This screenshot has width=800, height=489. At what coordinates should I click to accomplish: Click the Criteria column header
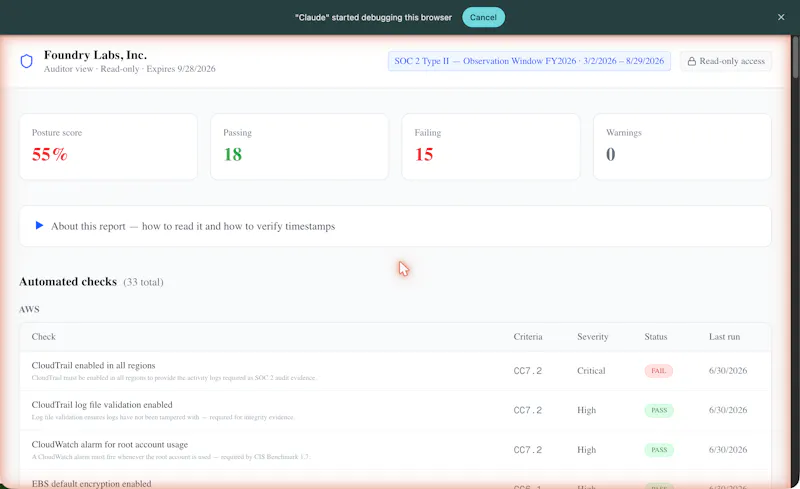click(x=528, y=337)
